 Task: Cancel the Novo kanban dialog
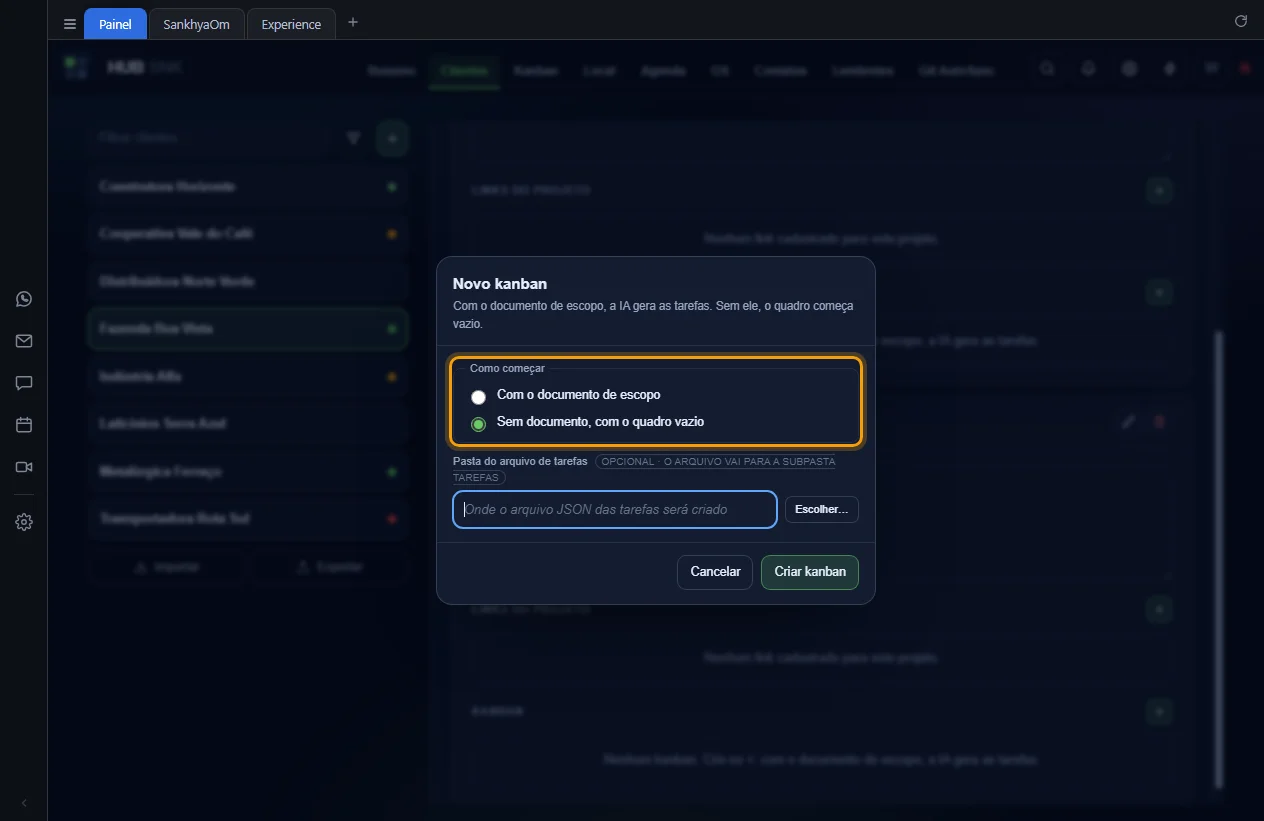click(715, 572)
